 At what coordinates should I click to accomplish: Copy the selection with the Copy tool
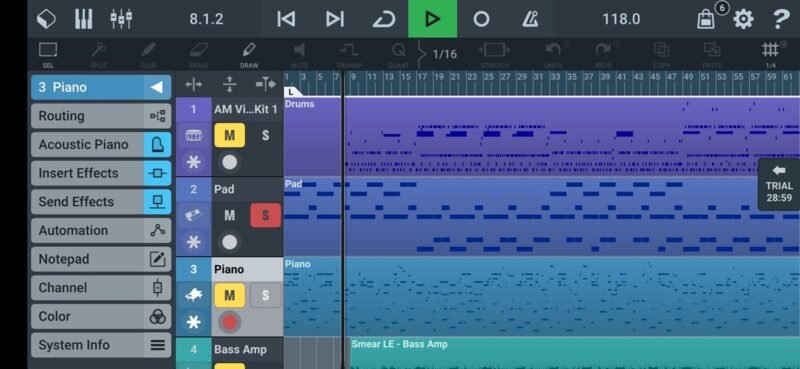(x=662, y=55)
